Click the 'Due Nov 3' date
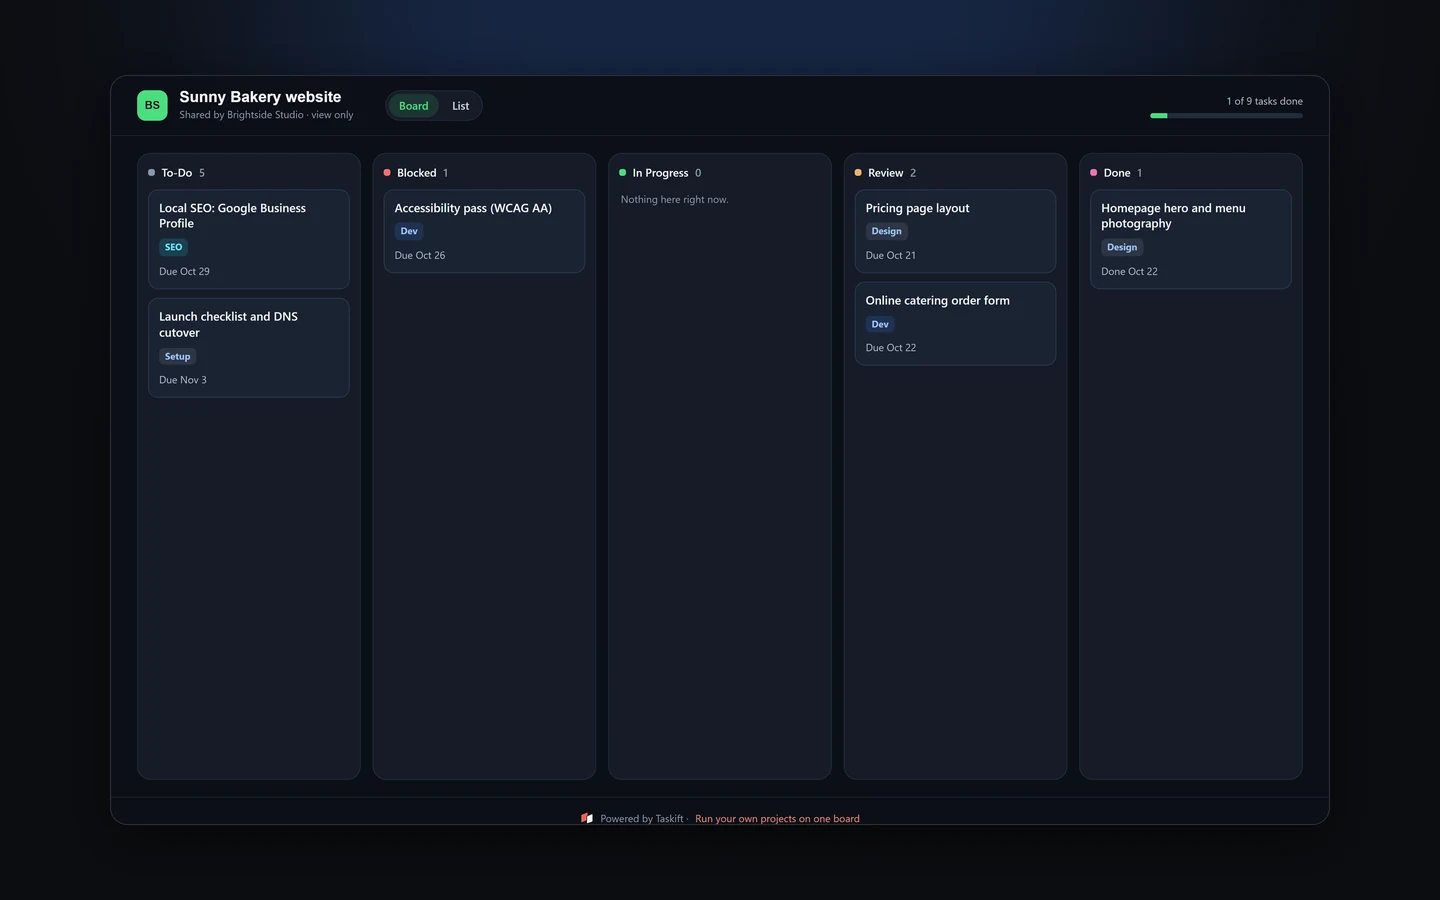Screen dimensions: 1440x900 click(x=183, y=380)
